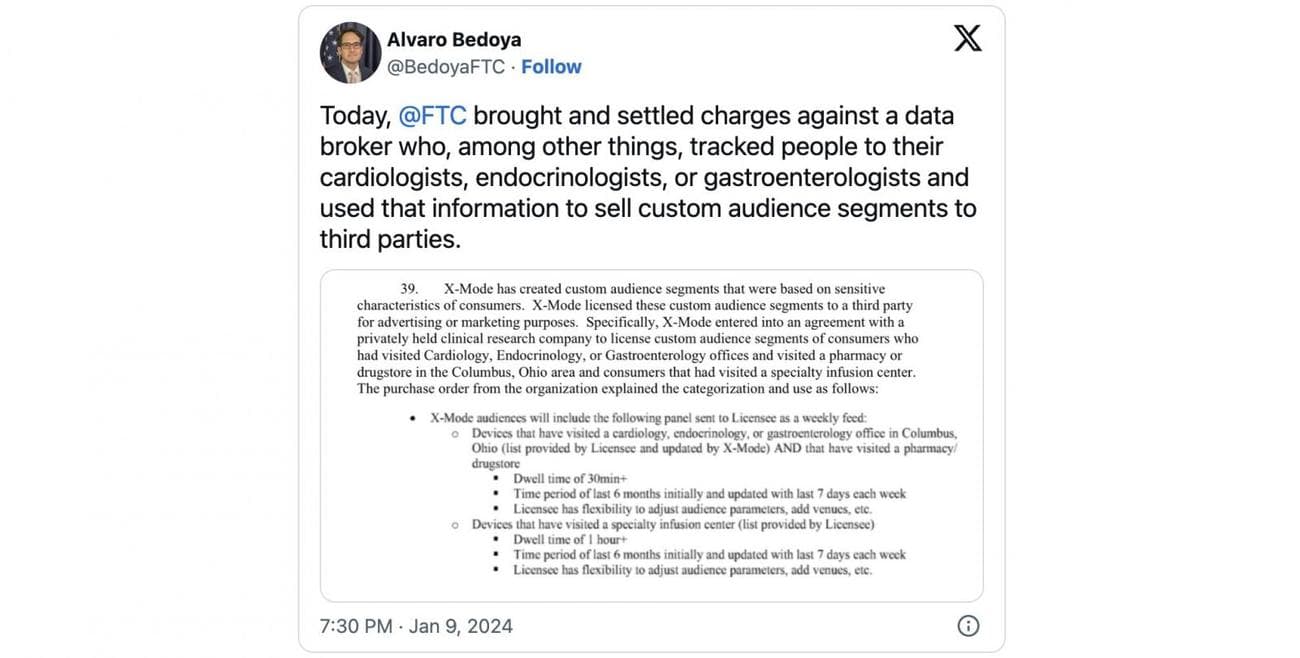The image size is (1300, 658).
Task: Click the Alvaro Bedoya display name
Action: click(x=453, y=38)
